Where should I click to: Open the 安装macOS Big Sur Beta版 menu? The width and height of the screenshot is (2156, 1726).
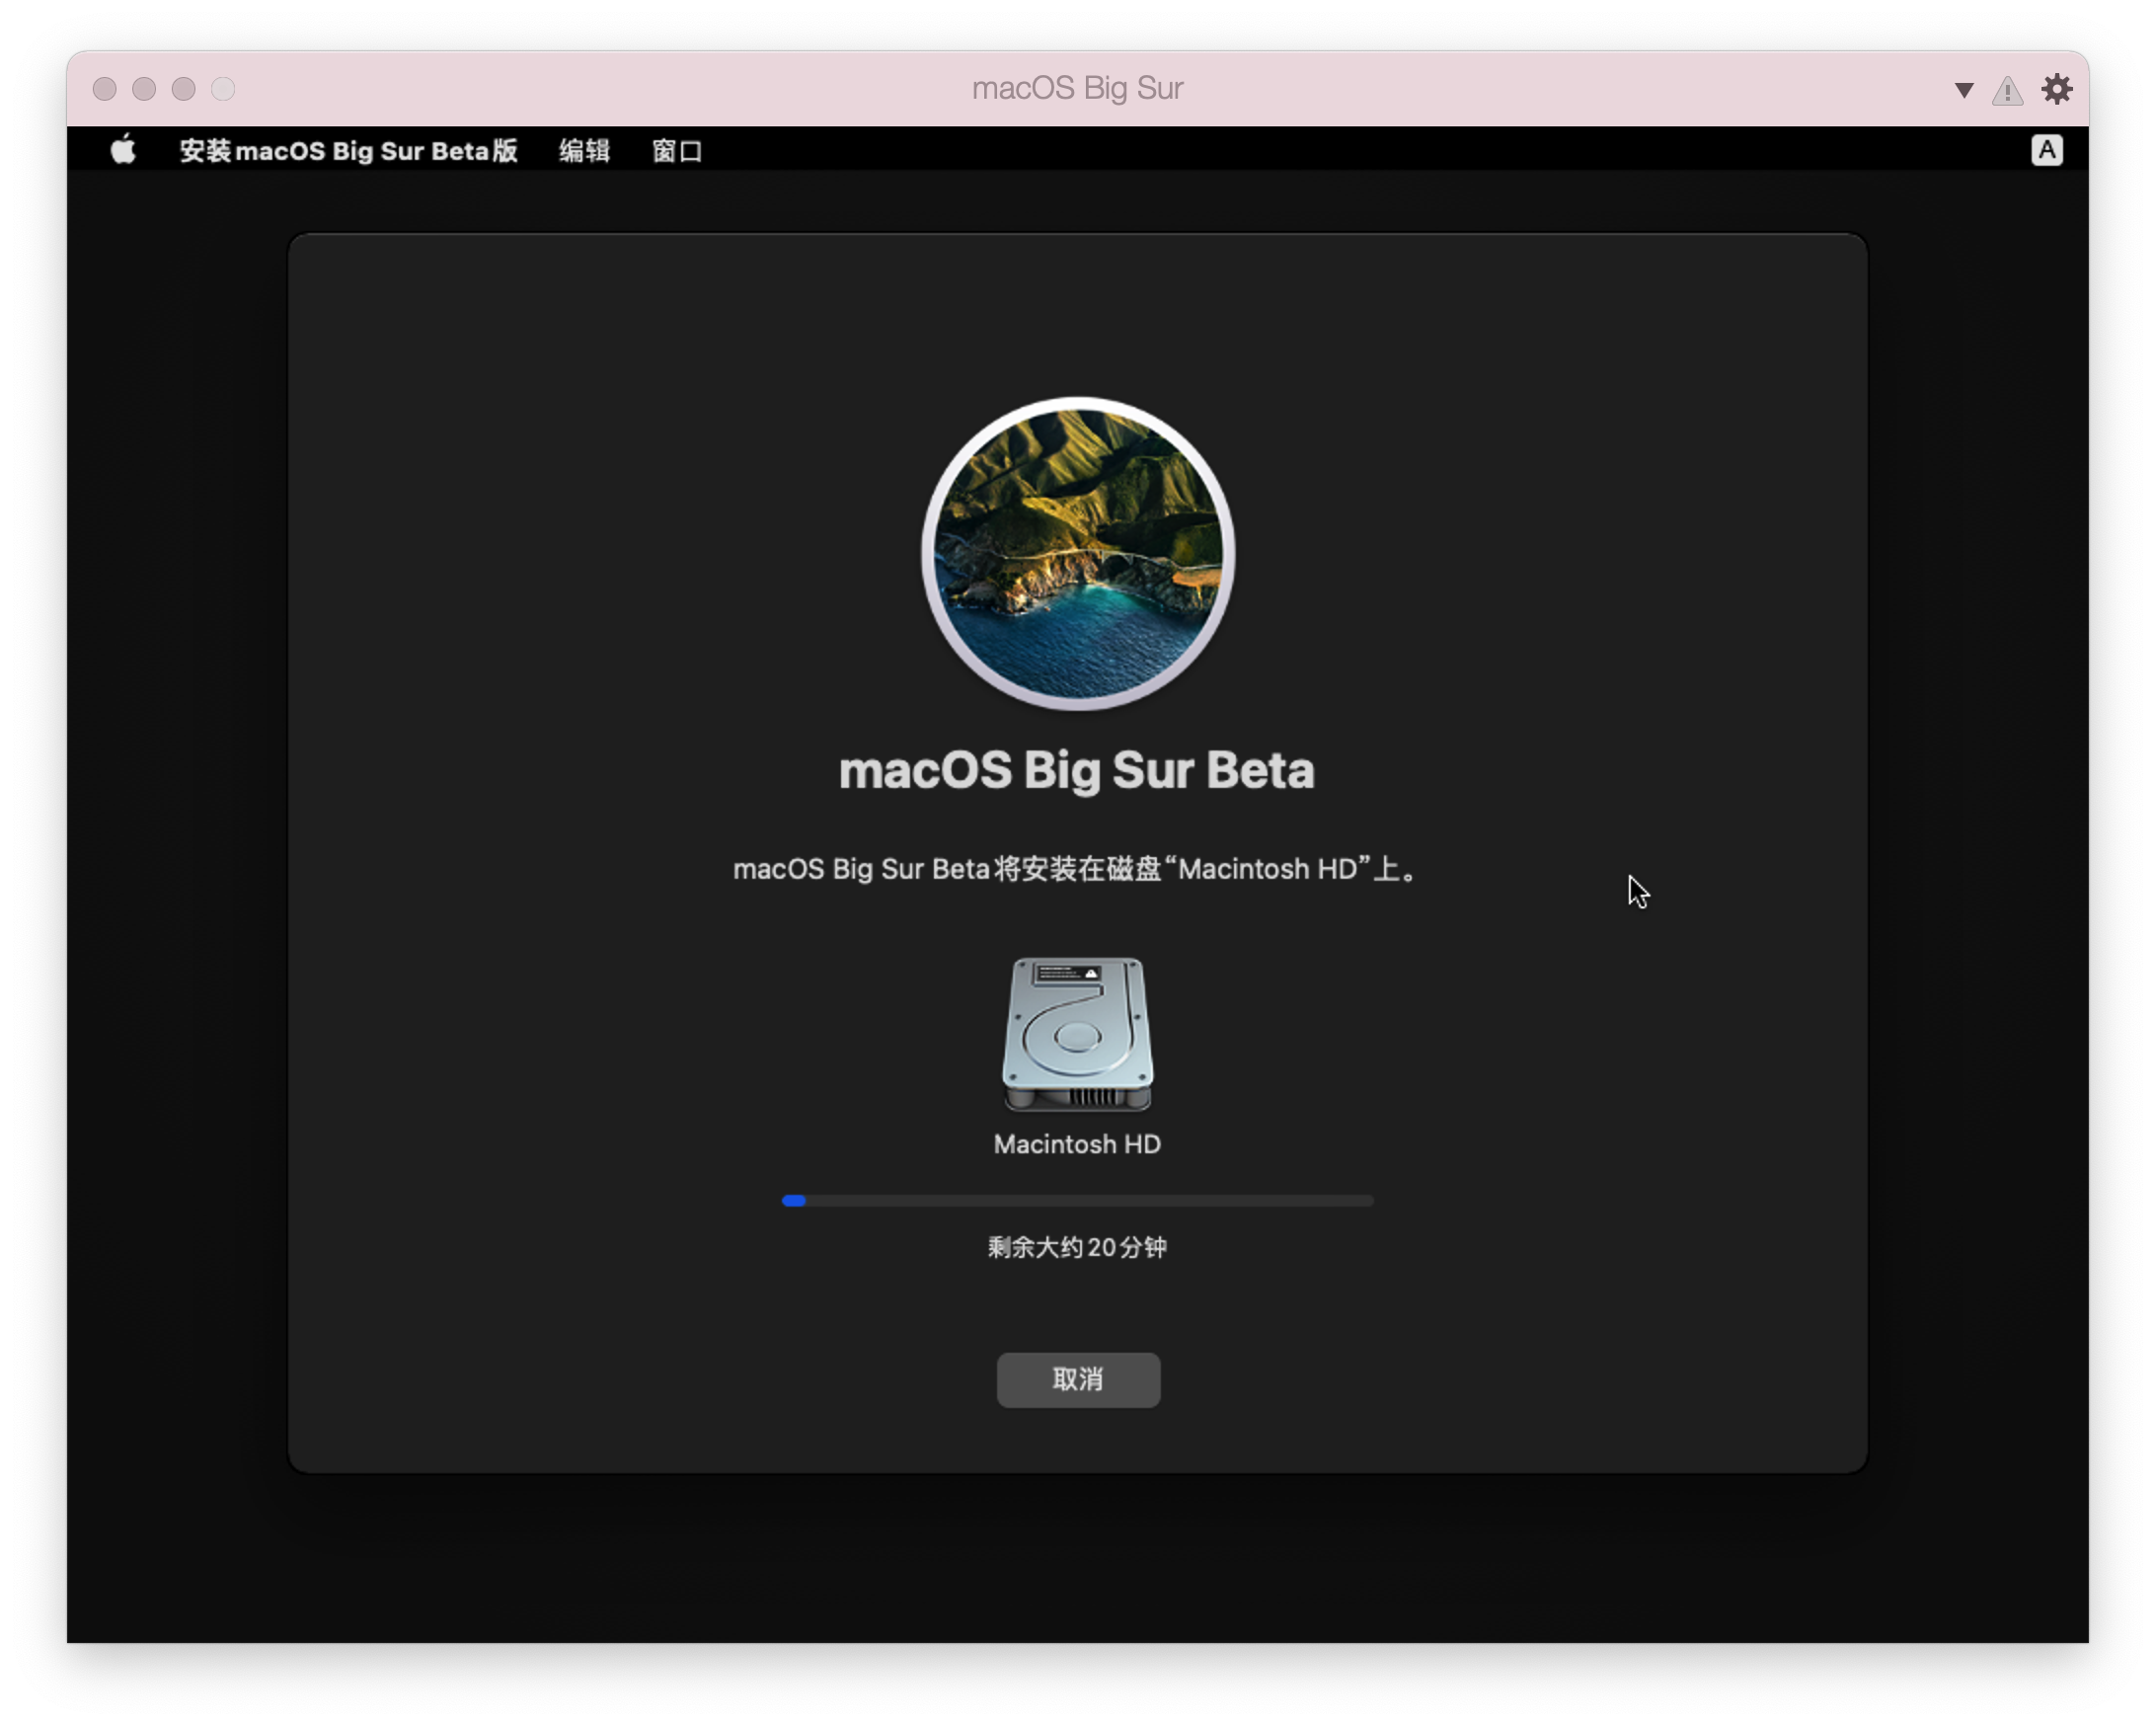(x=348, y=150)
